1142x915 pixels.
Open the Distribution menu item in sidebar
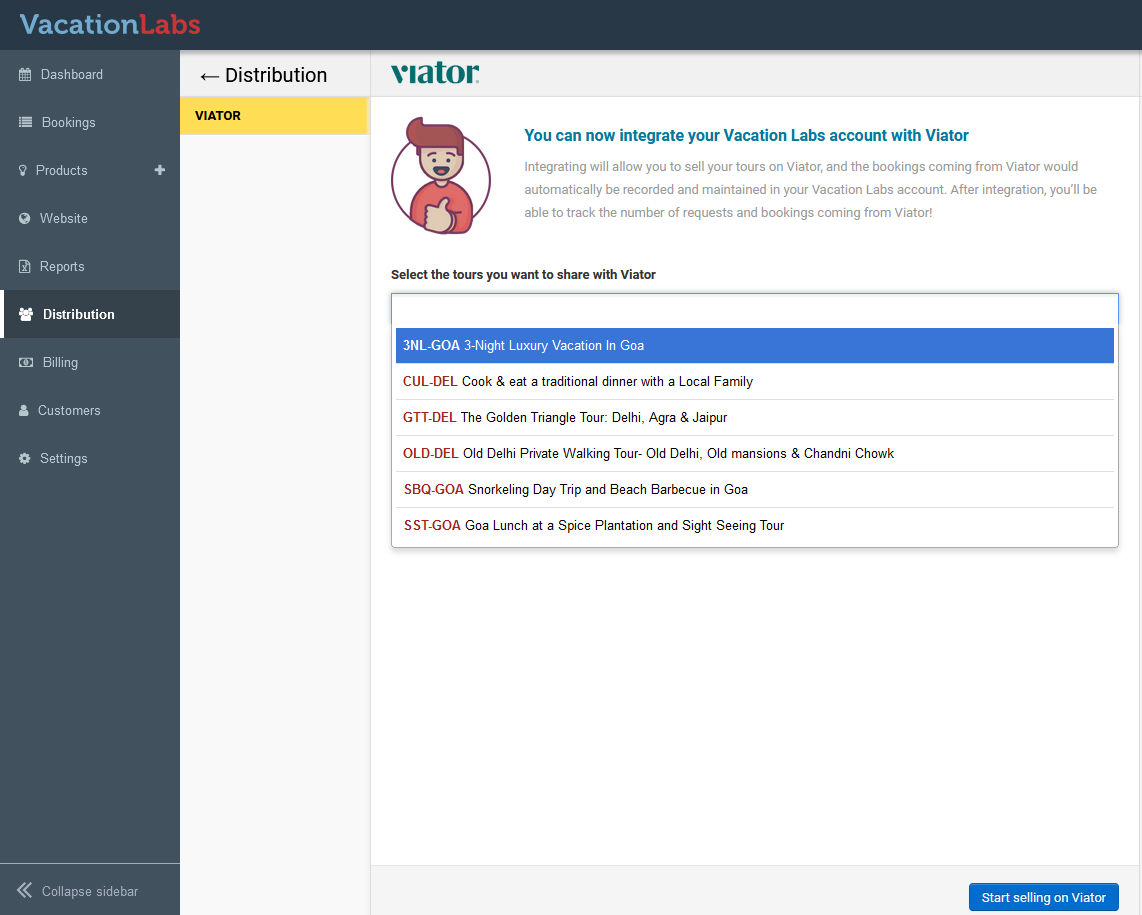[79, 315]
